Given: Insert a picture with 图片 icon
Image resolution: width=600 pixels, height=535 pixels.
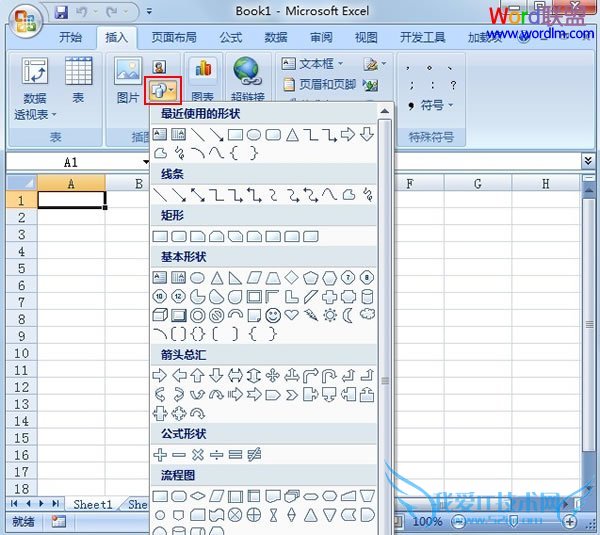Looking at the screenshot, I should point(128,80).
